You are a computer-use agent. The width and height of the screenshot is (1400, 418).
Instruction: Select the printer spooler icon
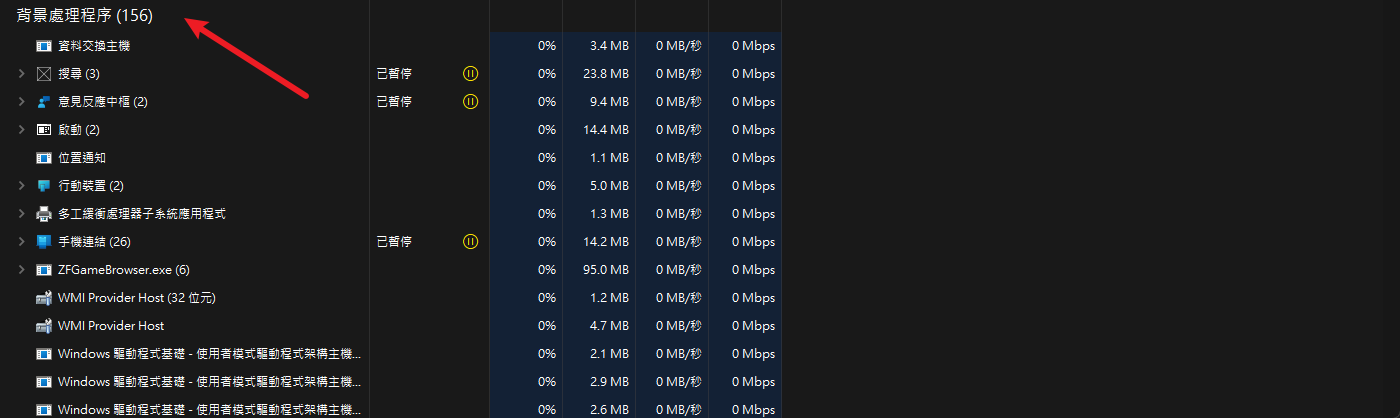(44, 214)
